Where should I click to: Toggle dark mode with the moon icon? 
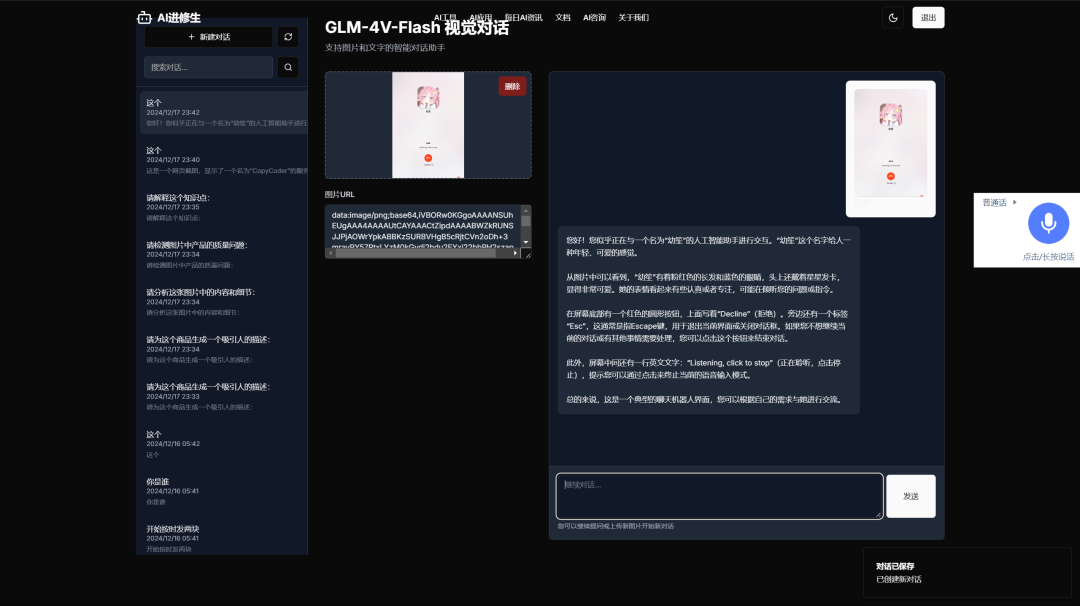click(x=893, y=18)
